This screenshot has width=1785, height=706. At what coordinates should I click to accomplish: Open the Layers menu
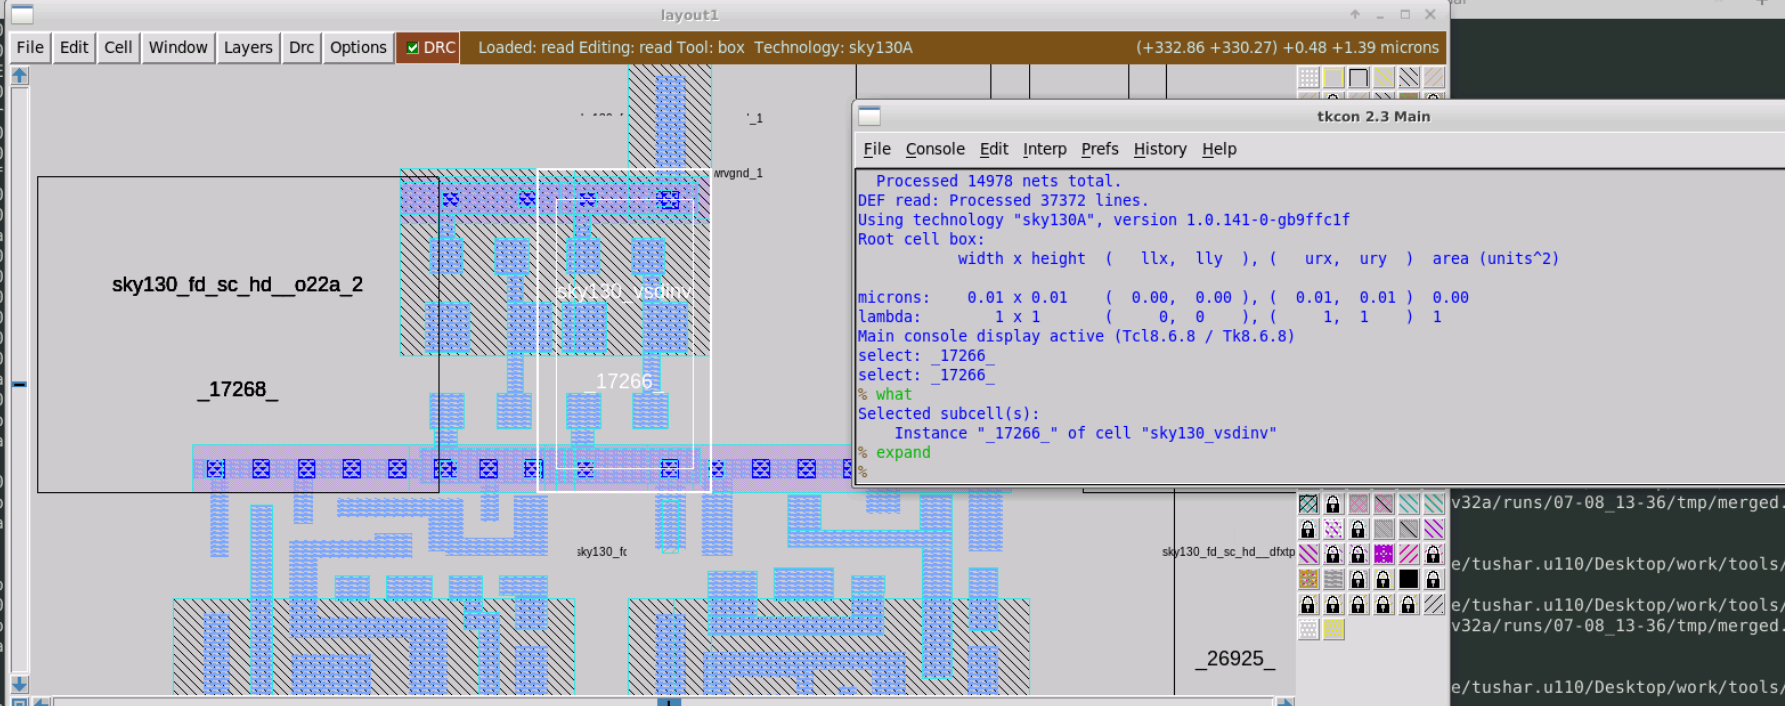[x=248, y=47]
